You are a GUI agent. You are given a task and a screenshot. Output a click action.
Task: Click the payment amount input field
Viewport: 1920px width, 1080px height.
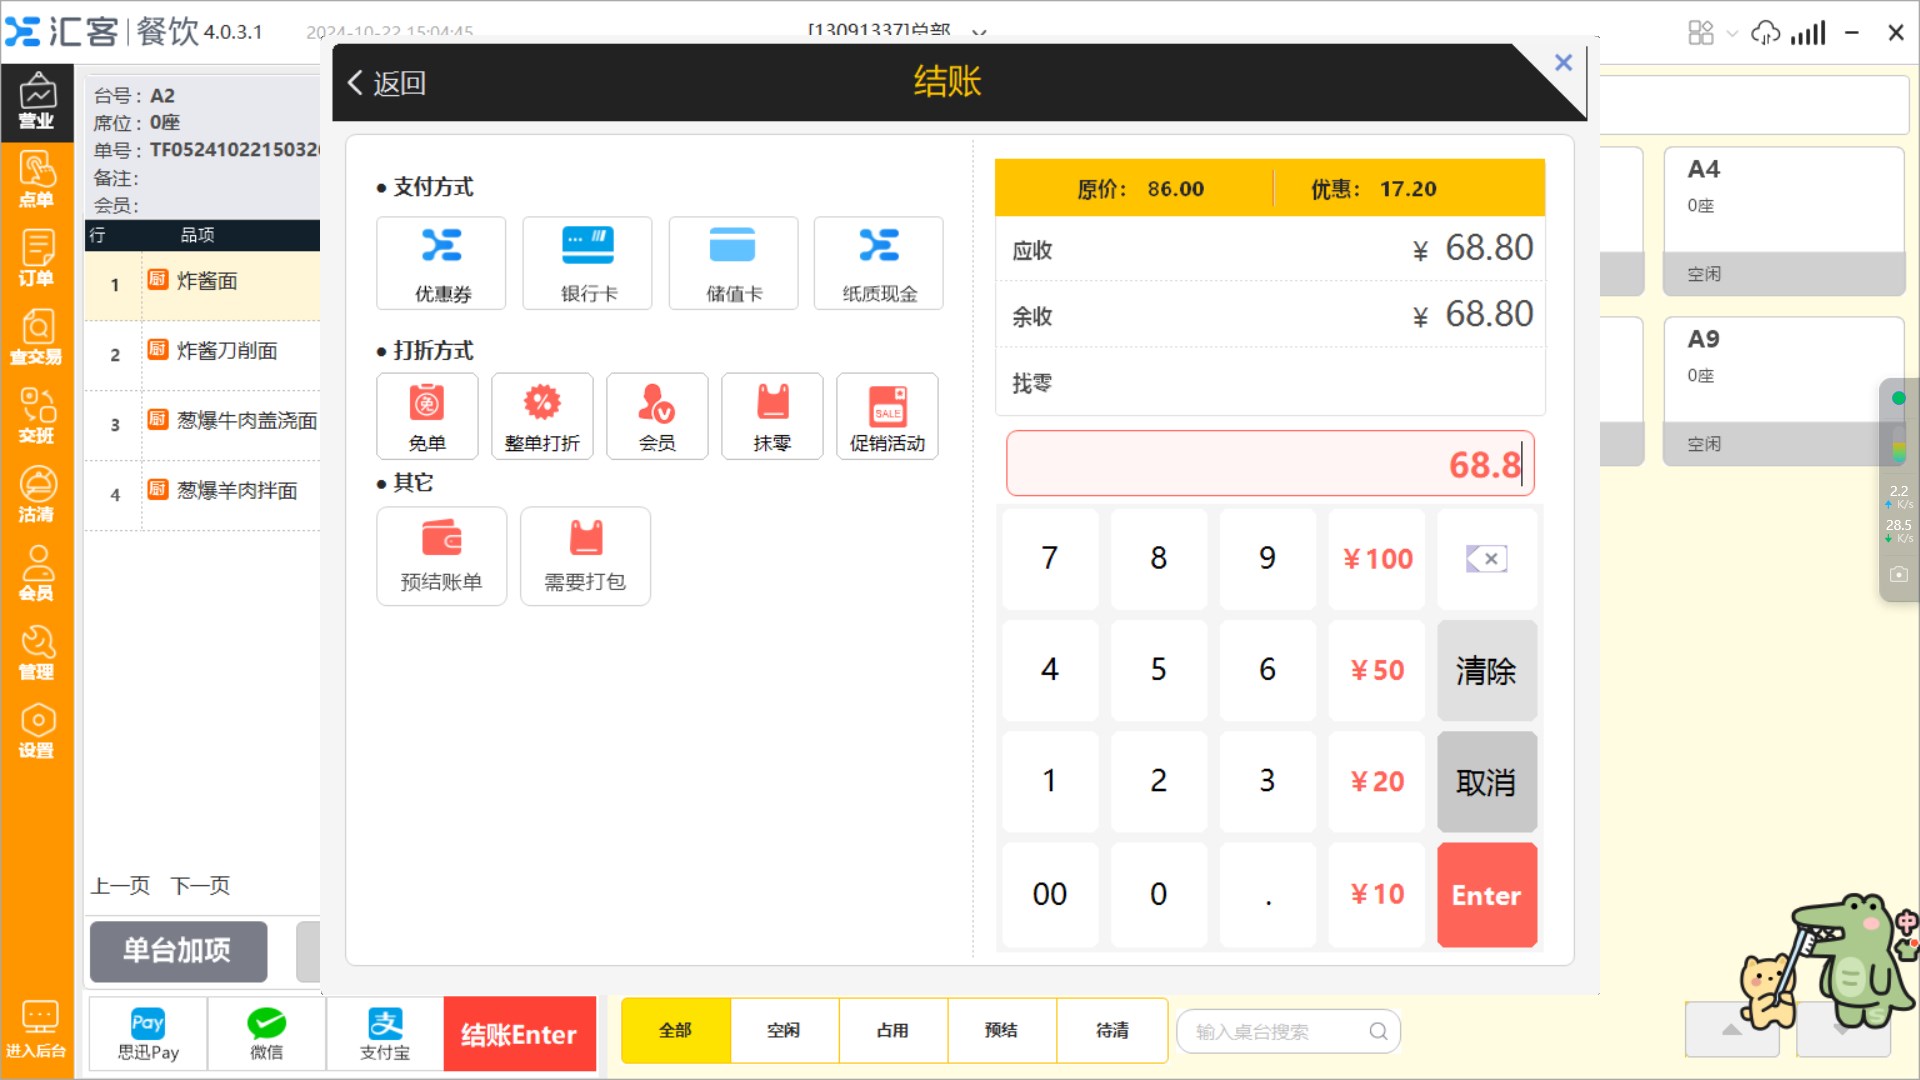(1269, 464)
